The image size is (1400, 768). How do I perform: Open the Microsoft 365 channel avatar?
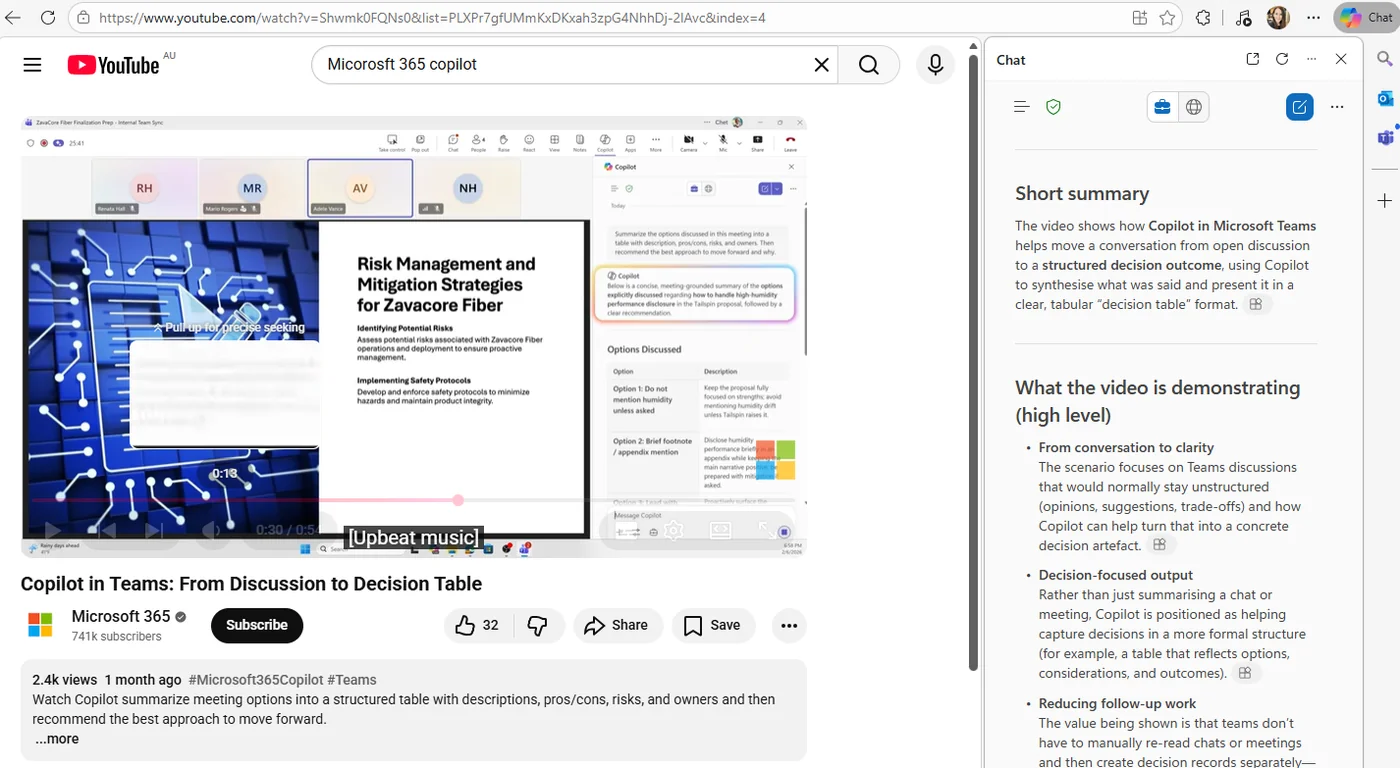40,625
